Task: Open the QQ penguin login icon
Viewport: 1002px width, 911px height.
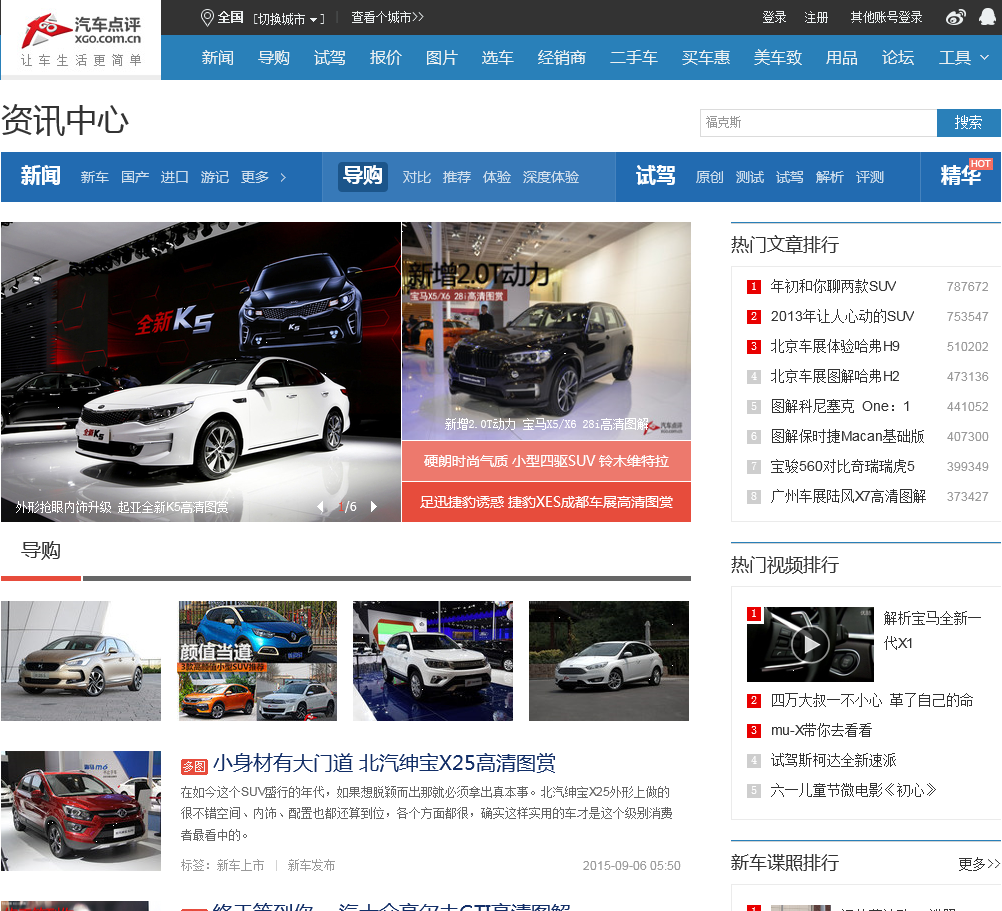Action: click(x=988, y=17)
